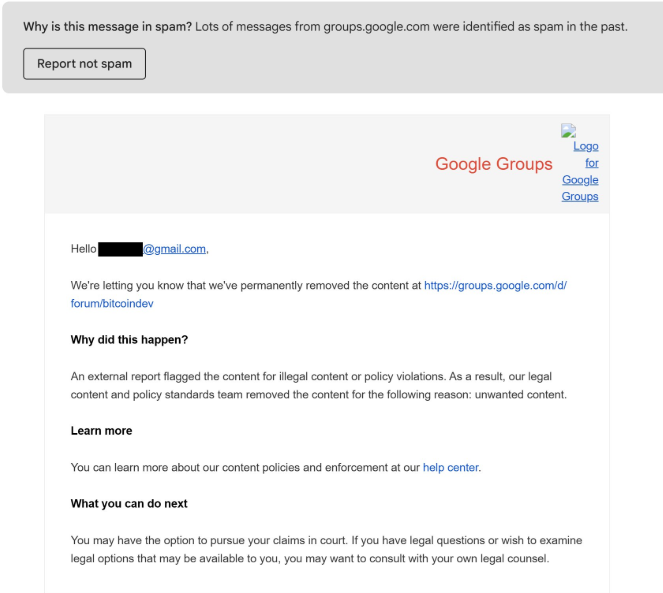The width and height of the screenshot is (663, 593).
Task: Select the Why did this happen? heading
Action: pos(129,340)
